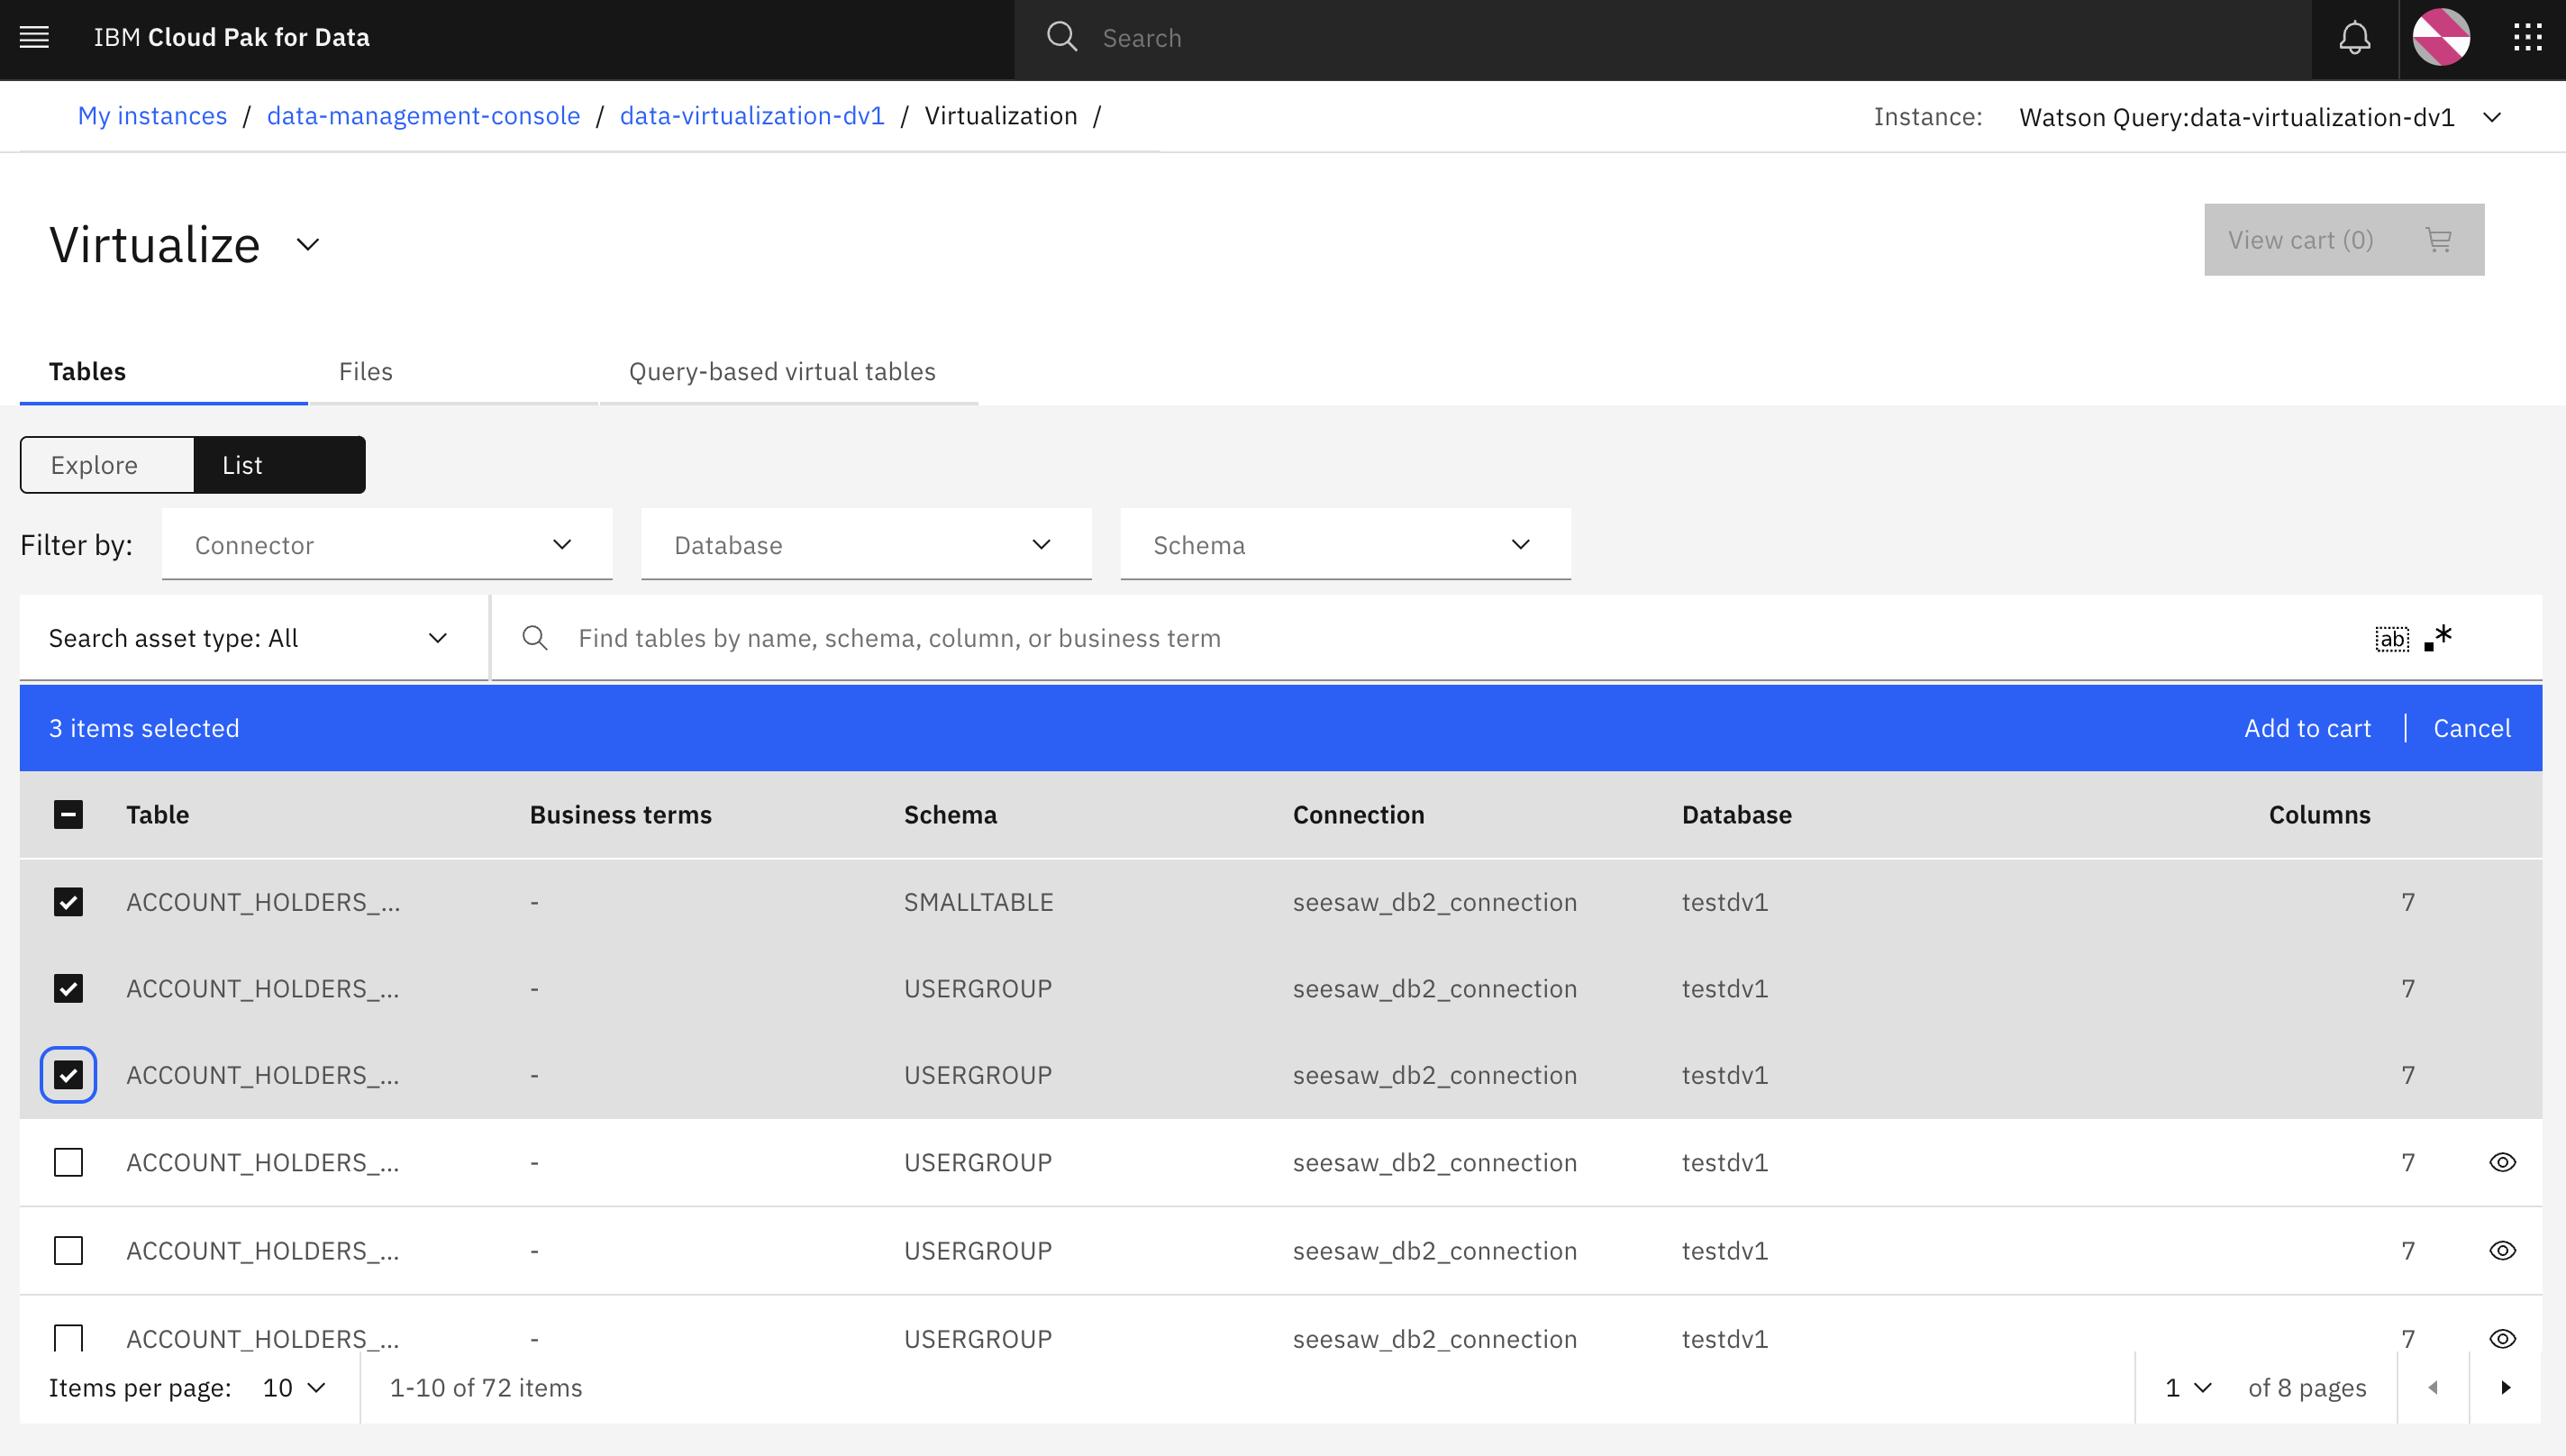
Task: Open the Database filter dropdown
Action: 866,544
